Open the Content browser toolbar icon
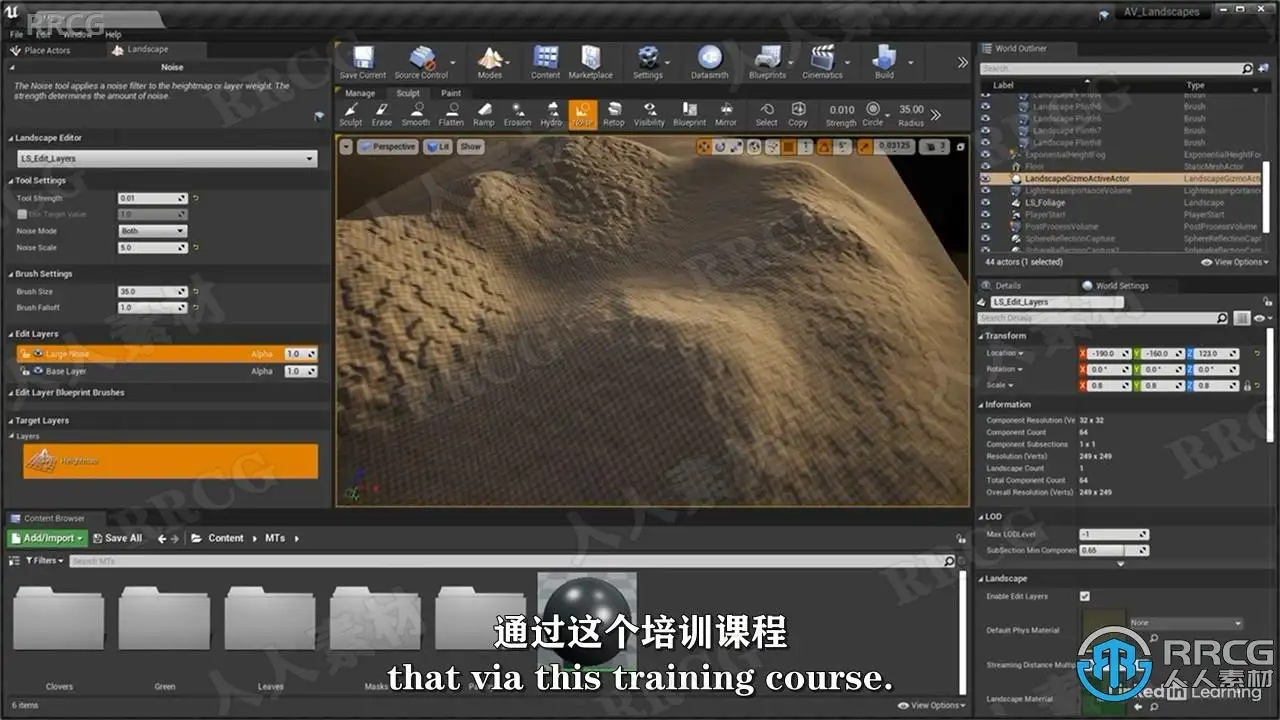This screenshot has height=720, width=1280. pos(545,61)
